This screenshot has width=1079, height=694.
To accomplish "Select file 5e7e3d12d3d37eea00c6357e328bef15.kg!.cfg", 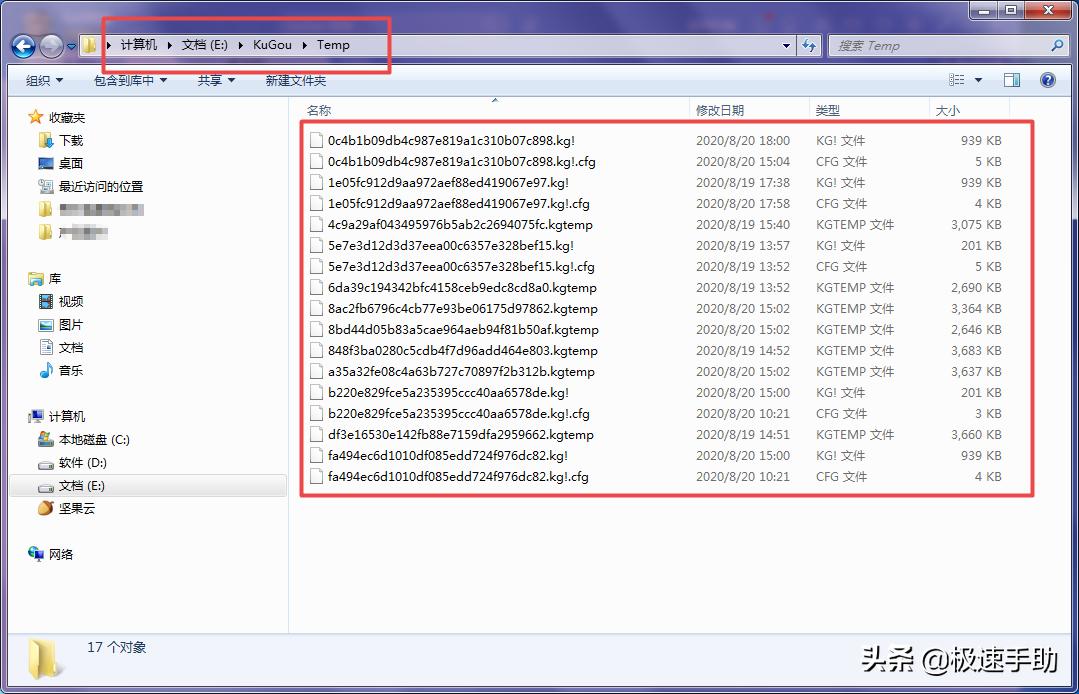I will point(461,266).
